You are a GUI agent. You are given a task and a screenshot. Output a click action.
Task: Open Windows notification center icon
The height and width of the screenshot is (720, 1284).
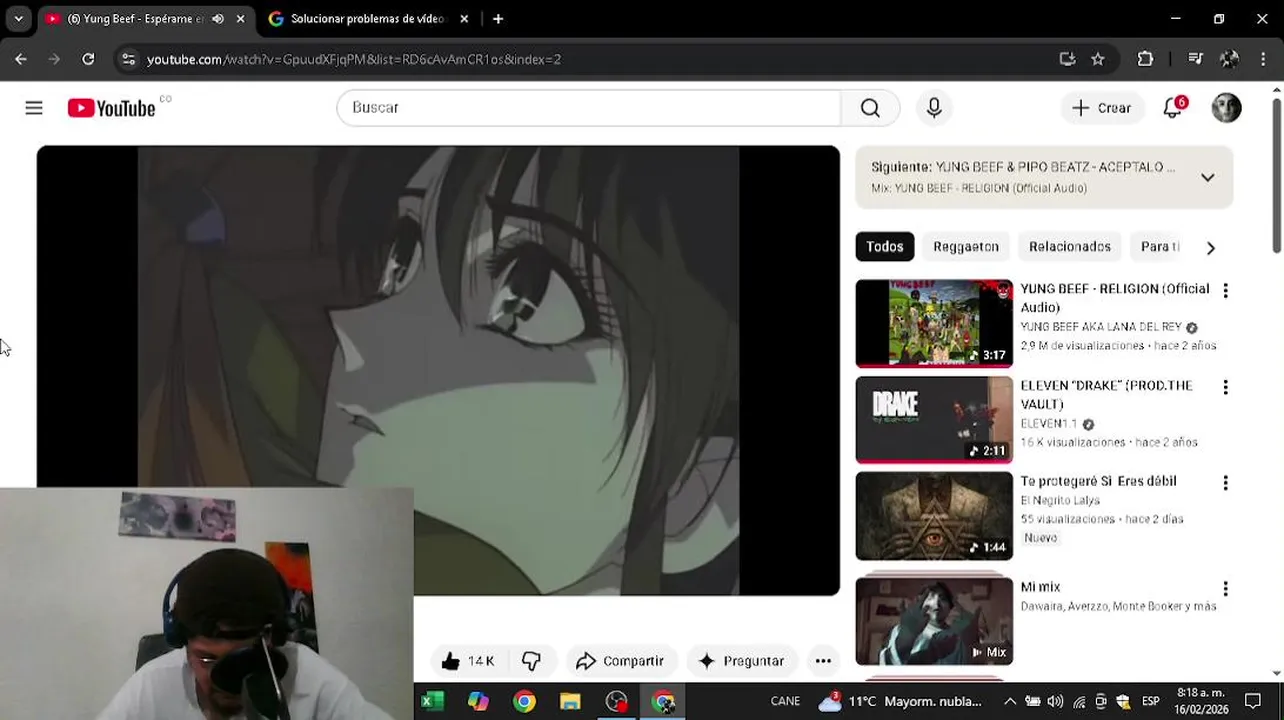(1253, 702)
